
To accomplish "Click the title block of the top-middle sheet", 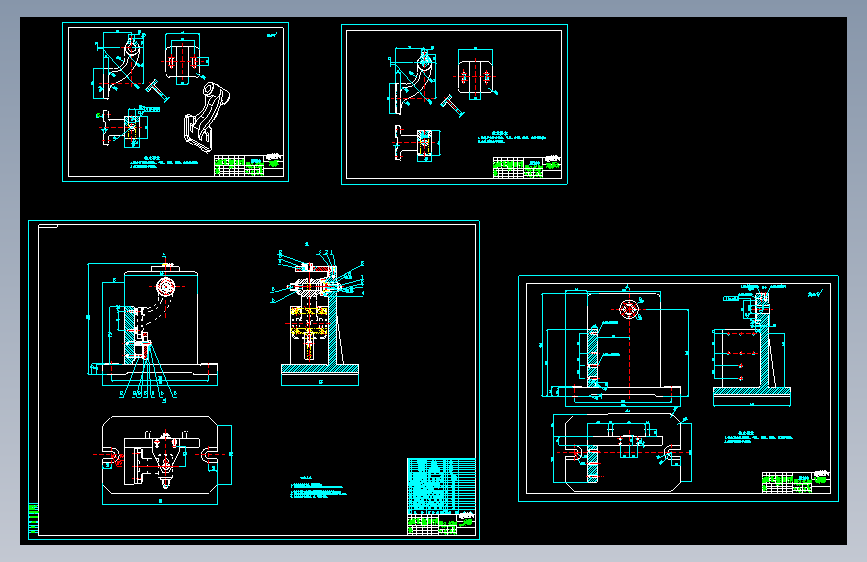I will tap(527, 168).
